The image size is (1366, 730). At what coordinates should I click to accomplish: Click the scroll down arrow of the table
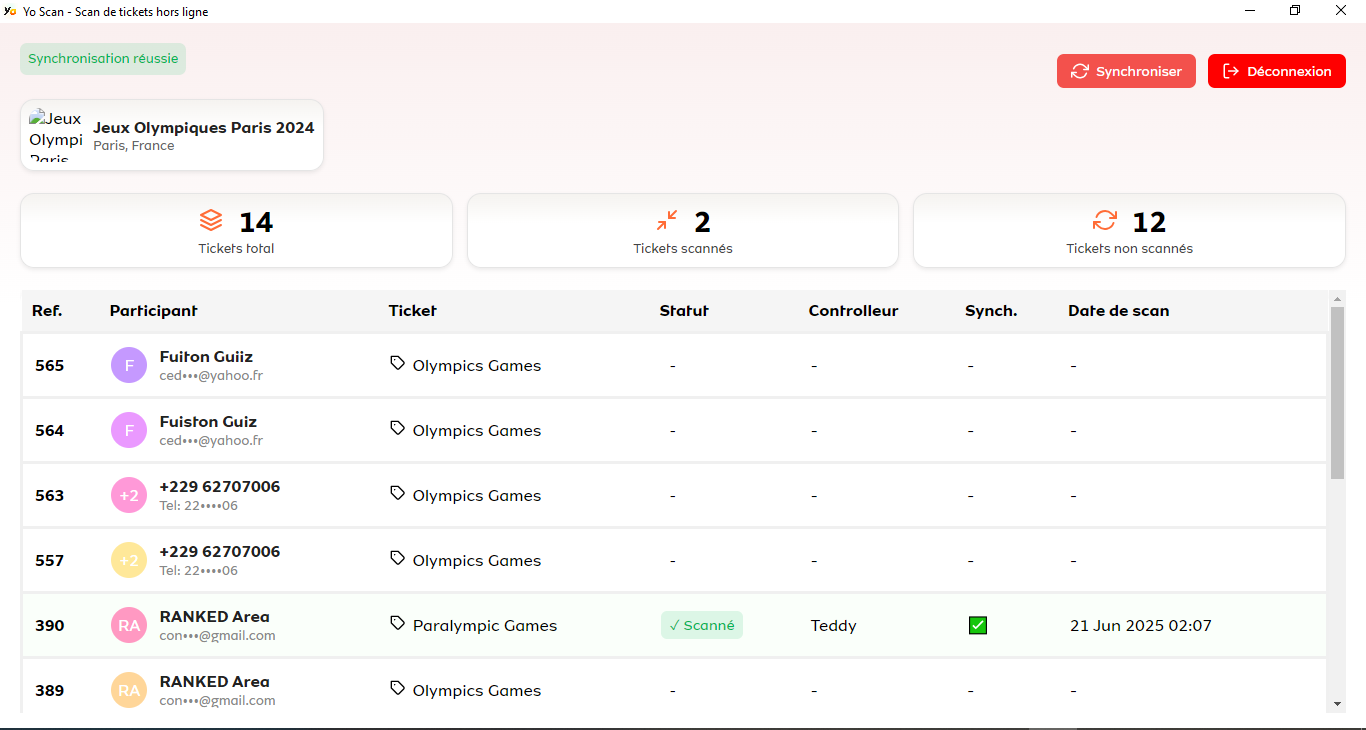(1337, 704)
